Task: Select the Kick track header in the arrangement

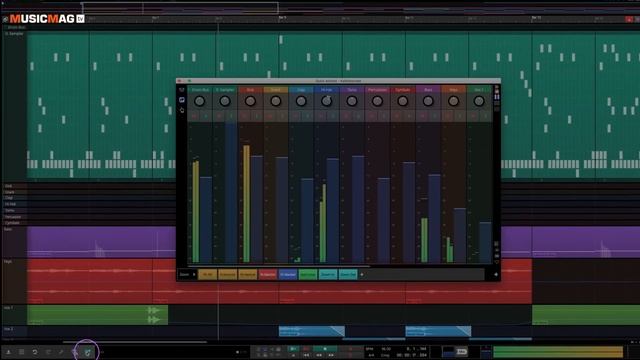Action: (x=14, y=186)
